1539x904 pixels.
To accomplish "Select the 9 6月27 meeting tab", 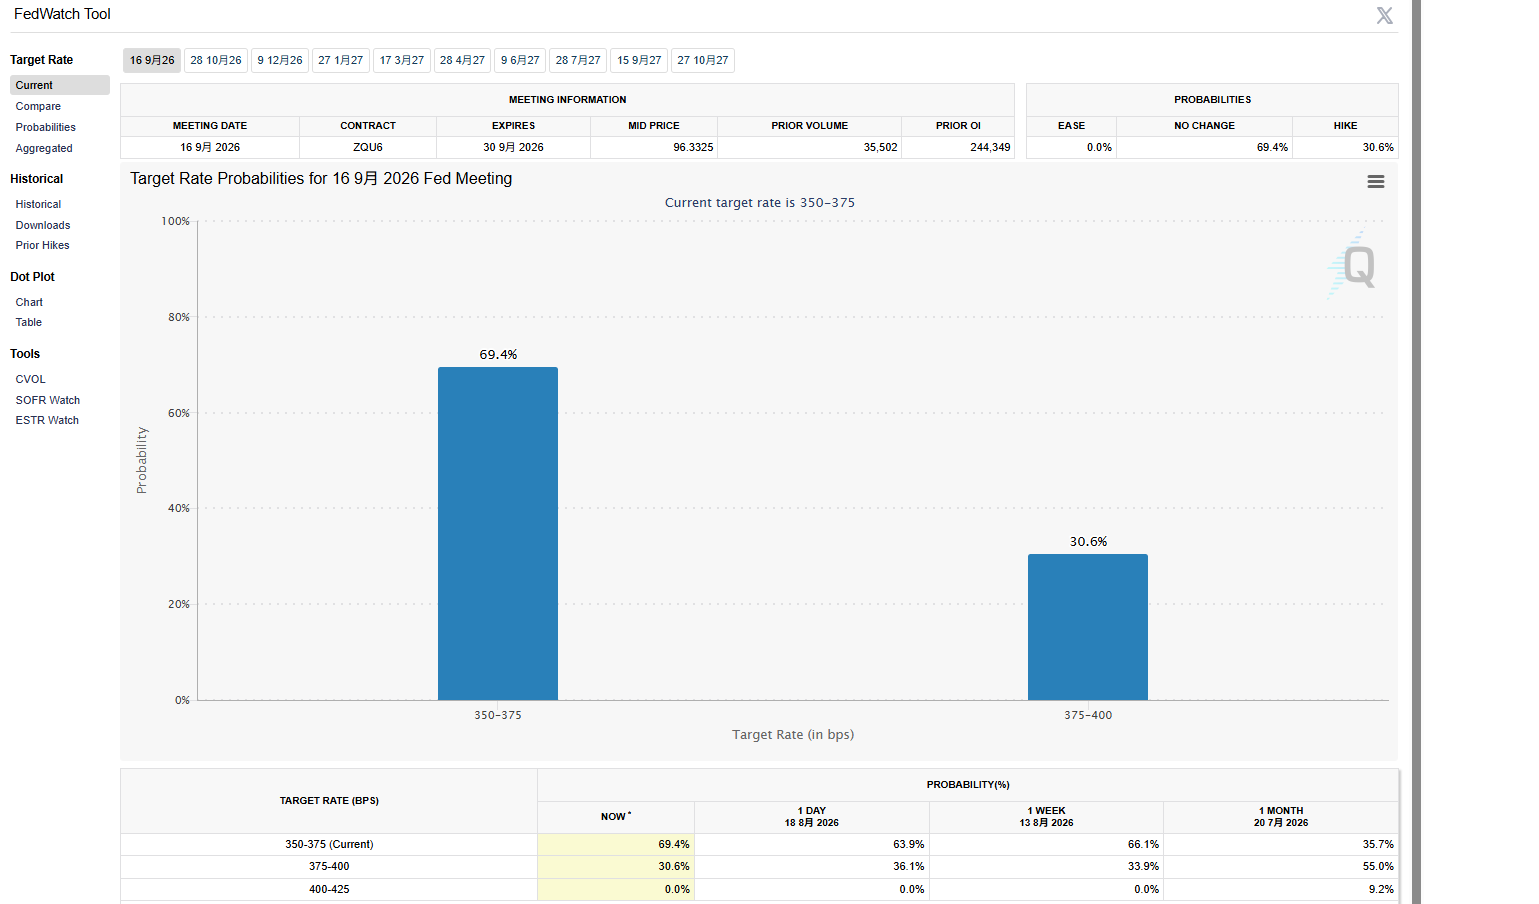I will 520,61.
